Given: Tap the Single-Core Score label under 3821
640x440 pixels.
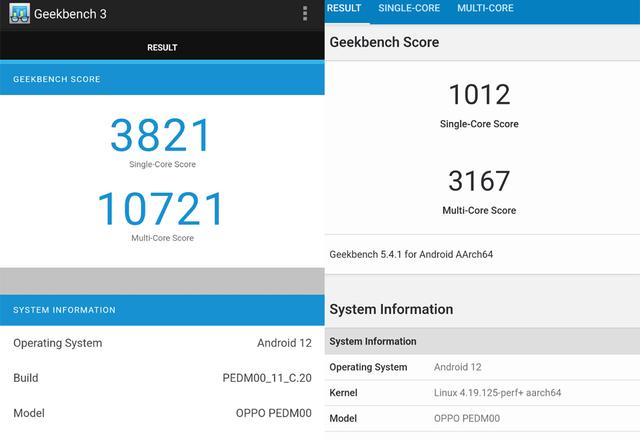Looking at the screenshot, I should point(162,164).
